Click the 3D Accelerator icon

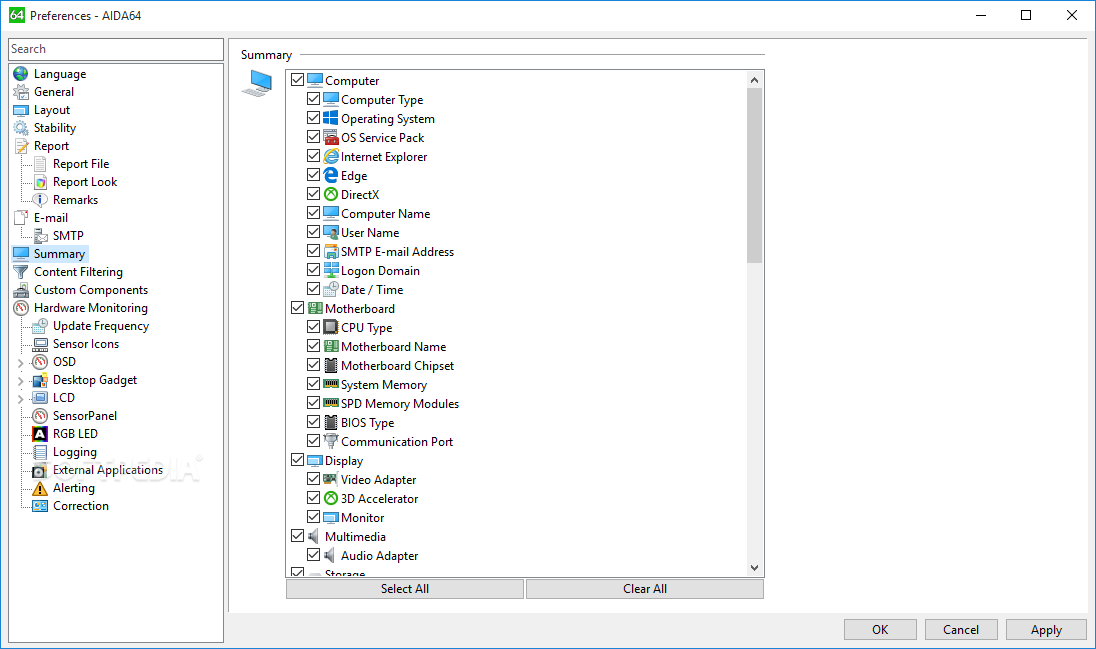(331, 498)
